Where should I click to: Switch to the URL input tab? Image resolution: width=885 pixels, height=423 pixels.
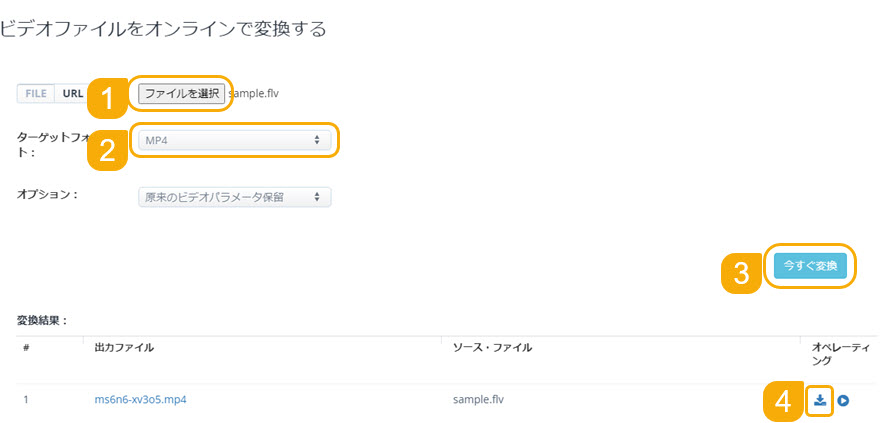coord(72,94)
